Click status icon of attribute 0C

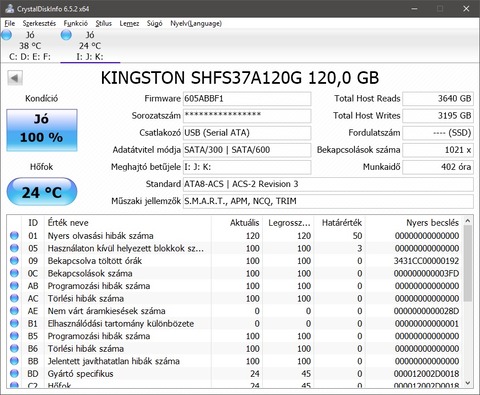pyautogui.click(x=14, y=273)
